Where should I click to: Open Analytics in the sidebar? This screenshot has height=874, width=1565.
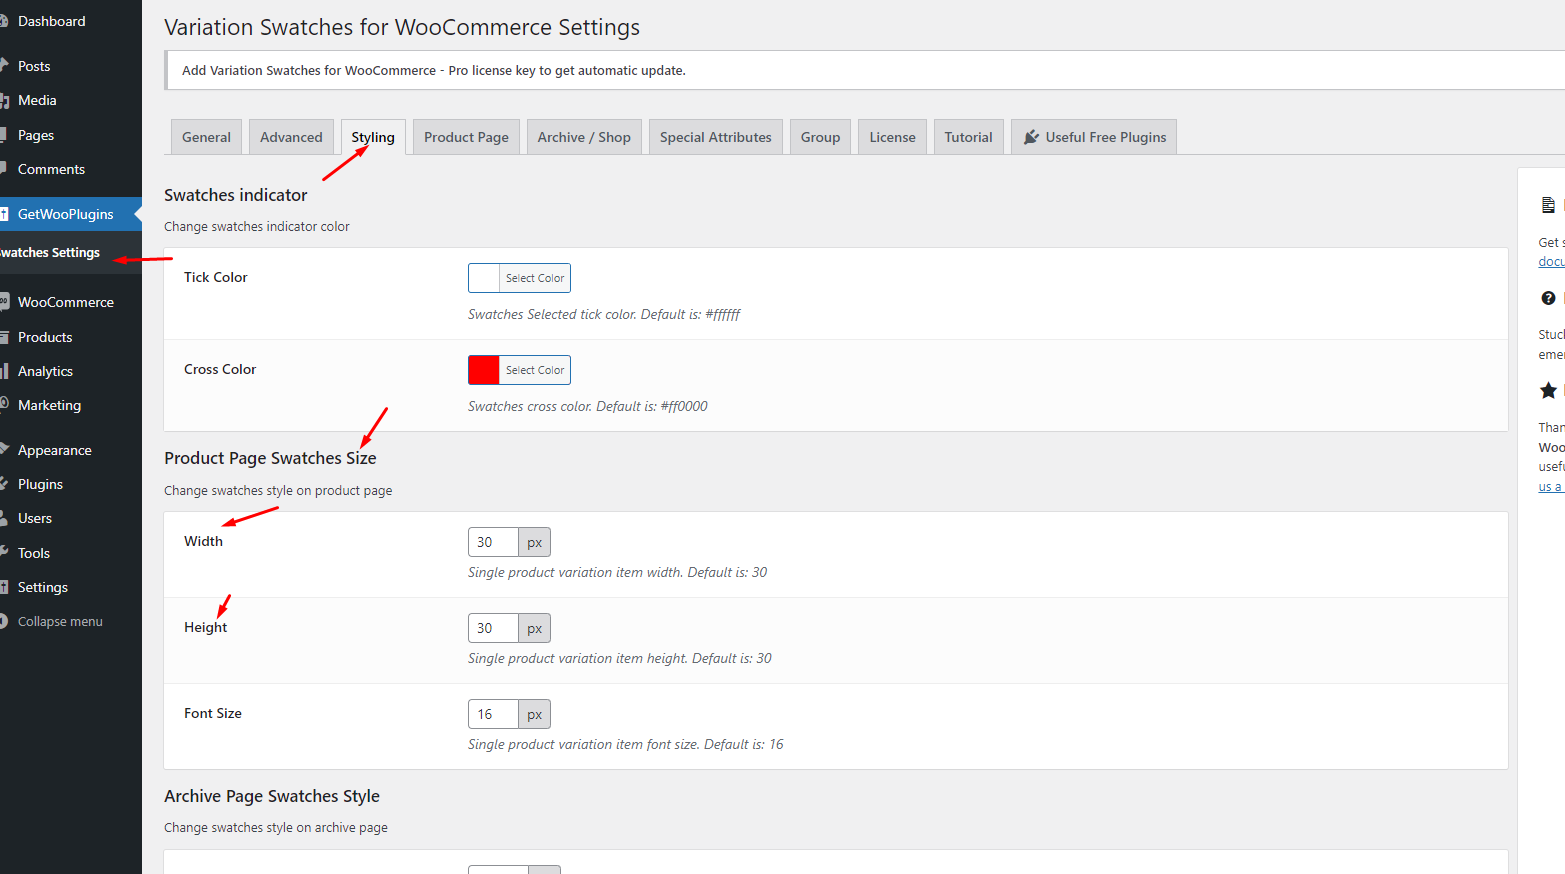coord(45,371)
